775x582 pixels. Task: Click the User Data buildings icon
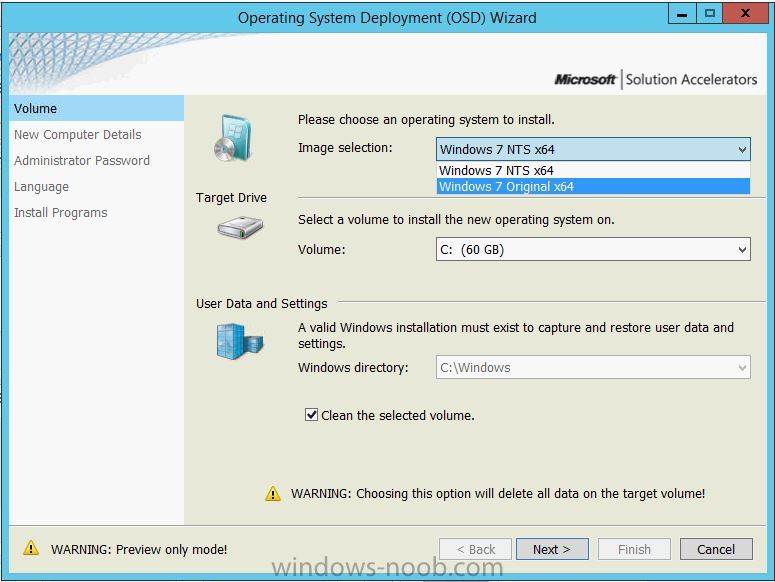pos(240,341)
